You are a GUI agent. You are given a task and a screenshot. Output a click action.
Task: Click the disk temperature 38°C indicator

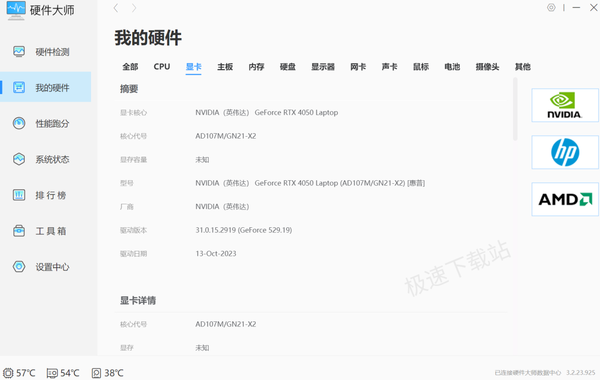(108, 373)
